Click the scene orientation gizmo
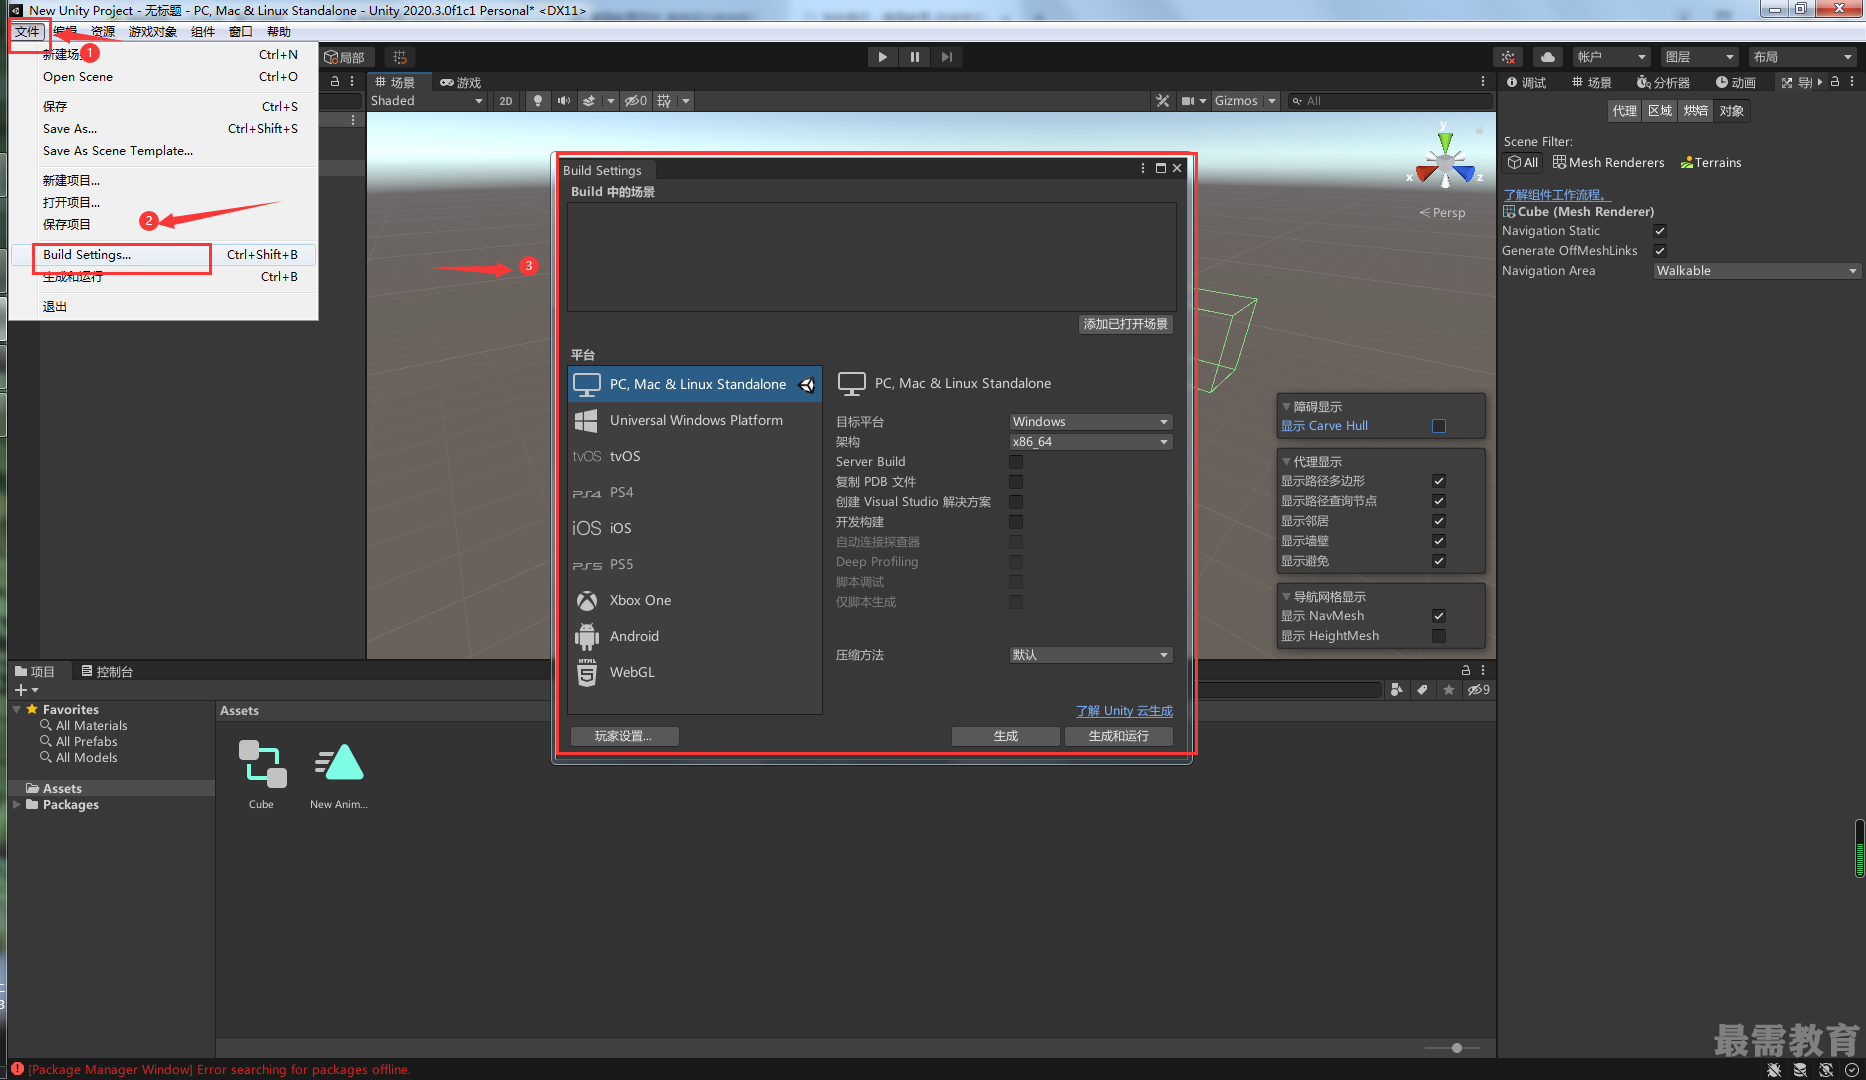The image size is (1866, 1080). point(1445,161)
